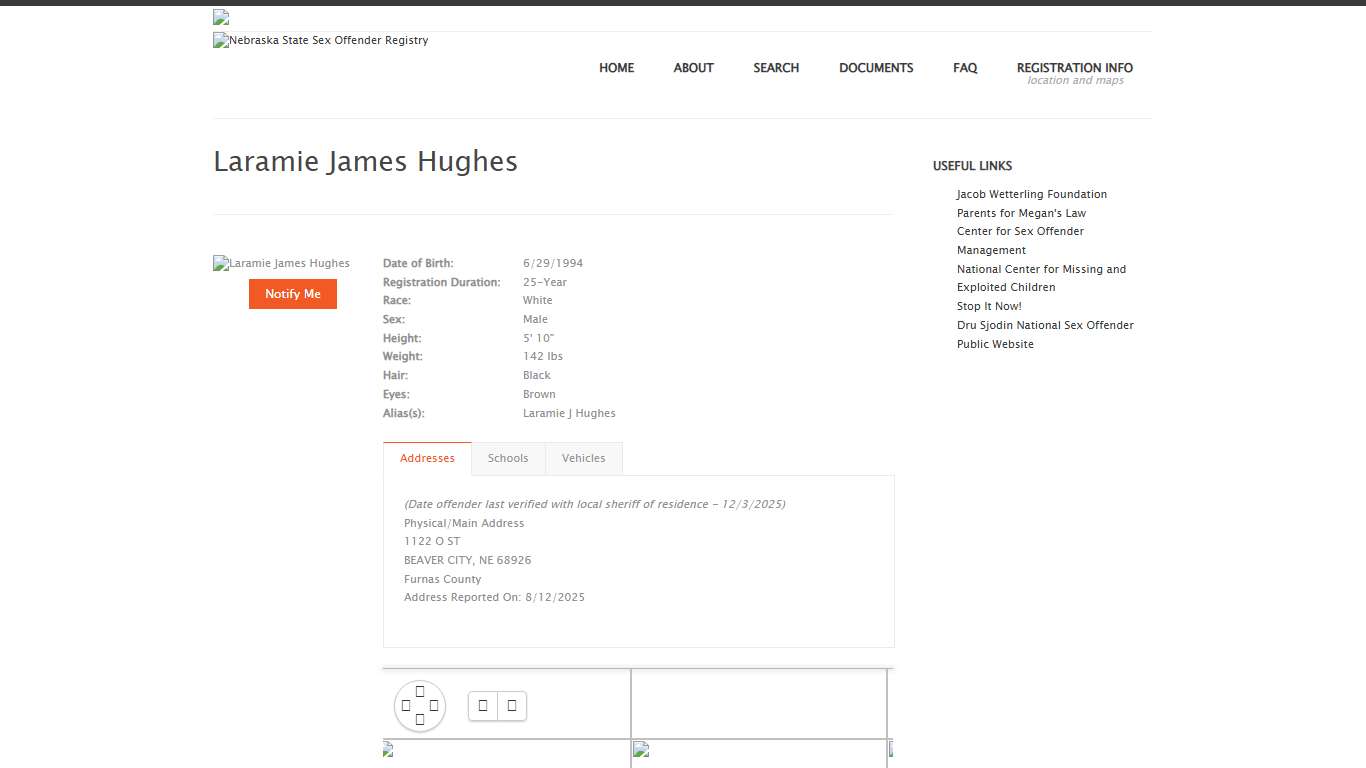Open the Jacob Wetterling Foundation link
The width and height of the screenshot is (1366, 768).
tap(1031, 194)
